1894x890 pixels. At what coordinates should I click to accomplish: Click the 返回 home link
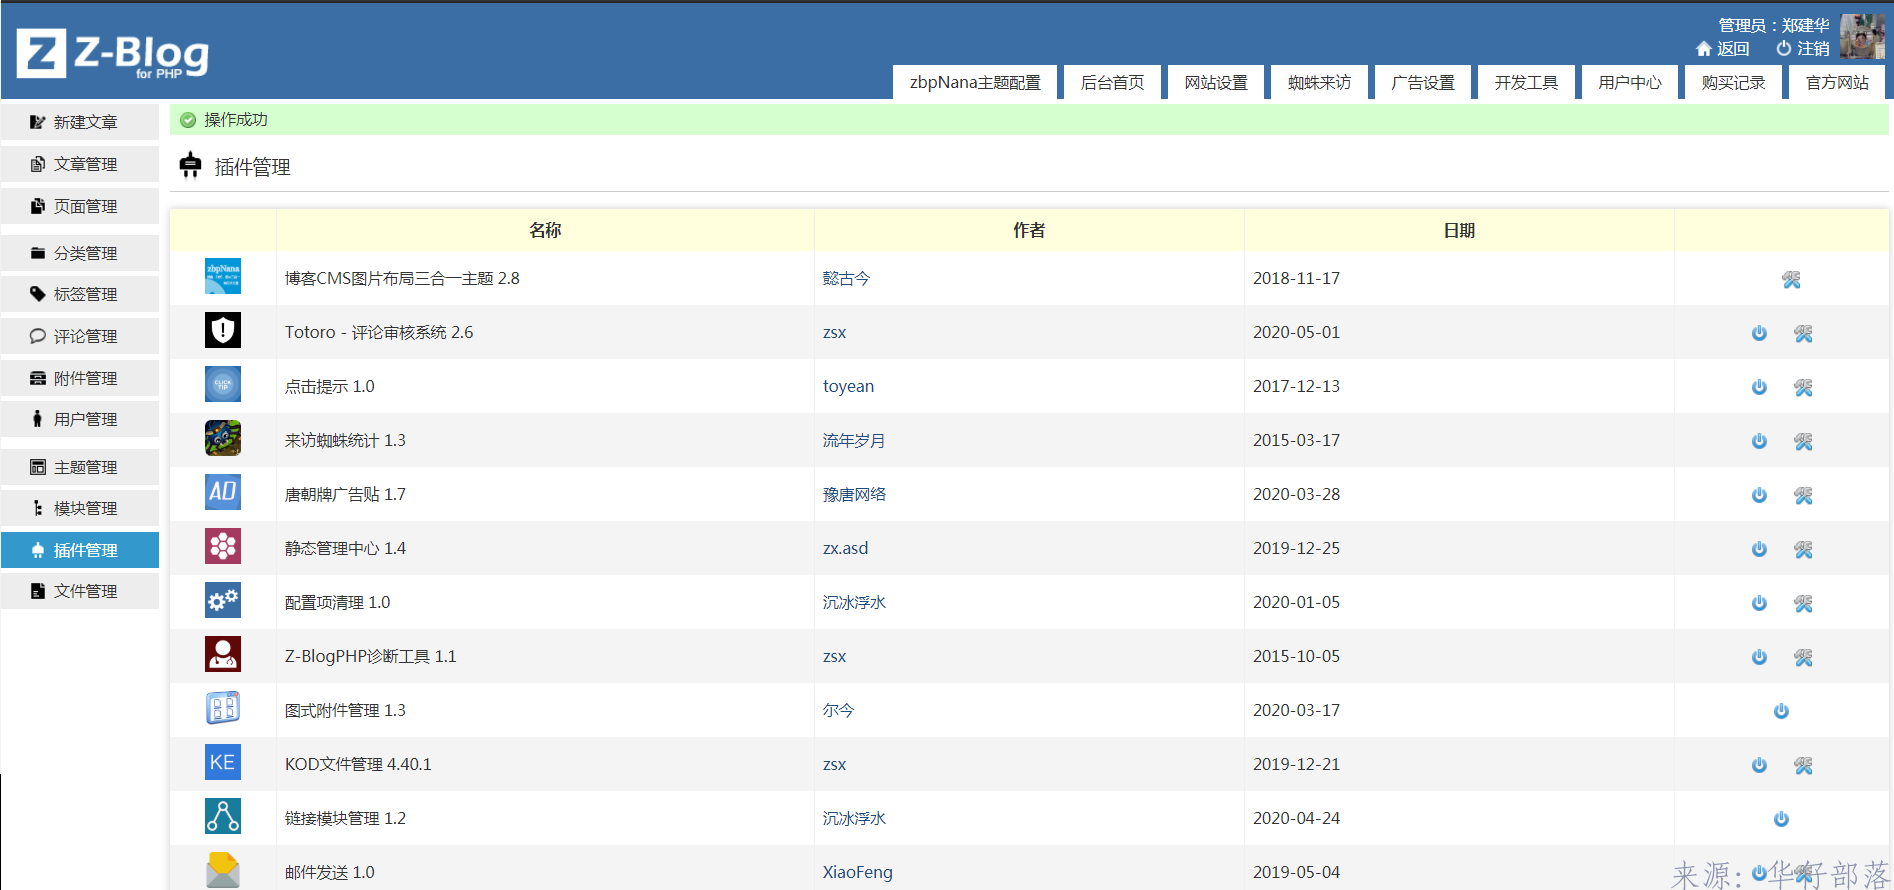(x=1723, y=48)
